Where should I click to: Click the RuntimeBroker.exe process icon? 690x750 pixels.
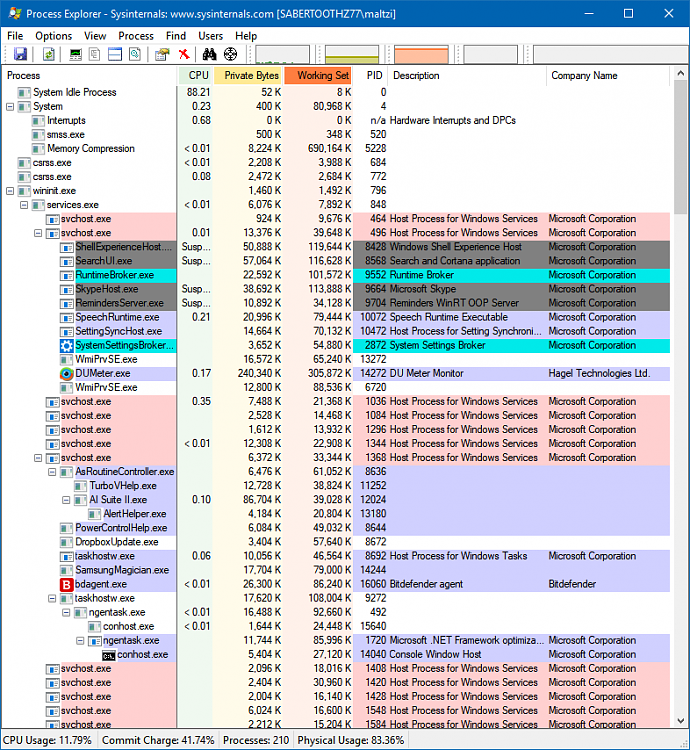tap(66, 276)
